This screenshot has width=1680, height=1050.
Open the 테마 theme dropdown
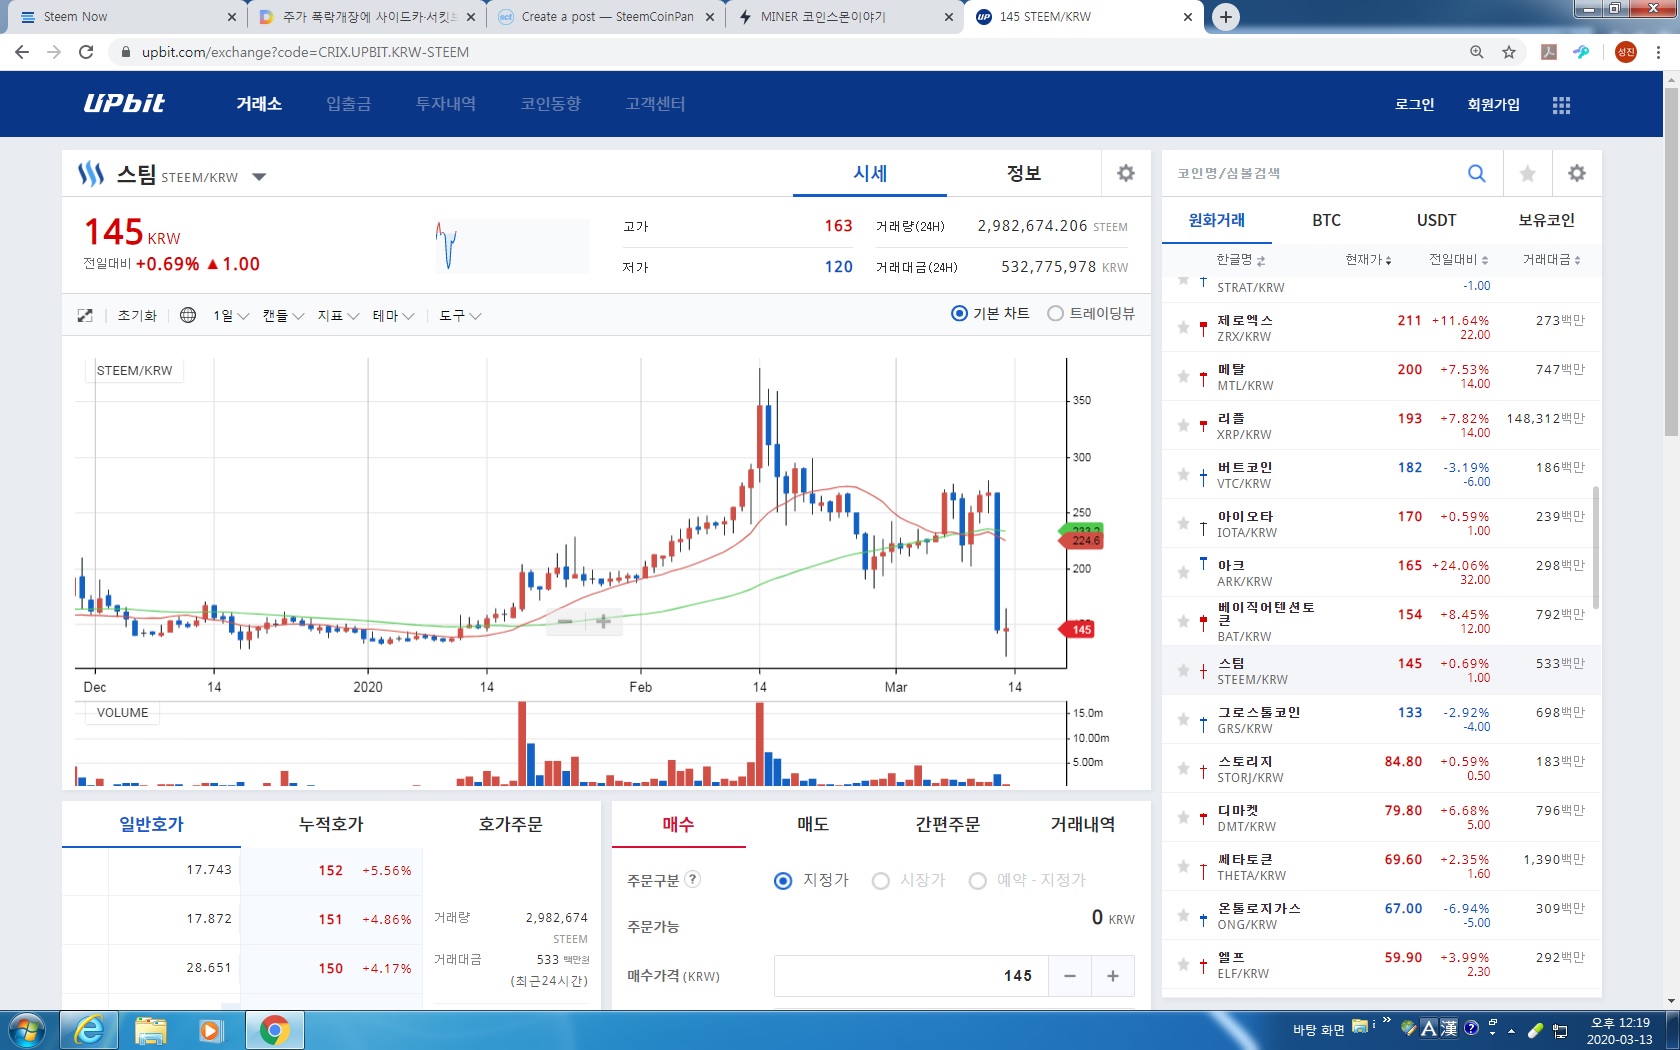pyautogui.click(x=393, y=315)
